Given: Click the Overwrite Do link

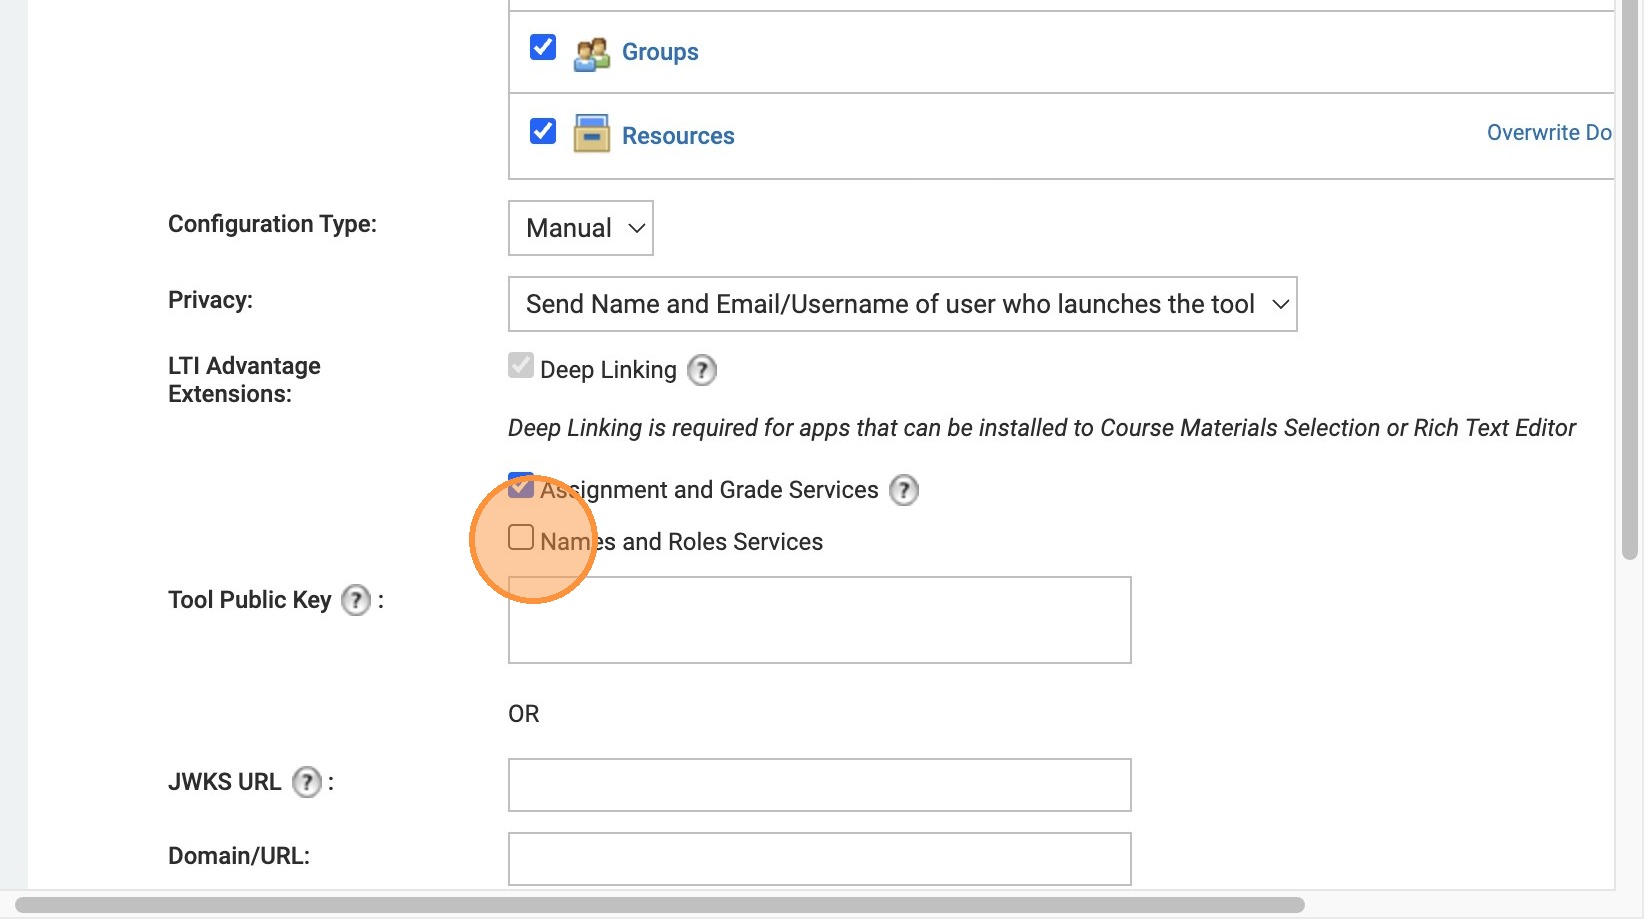Looking at the screenshot, I should coord(1548,133).
